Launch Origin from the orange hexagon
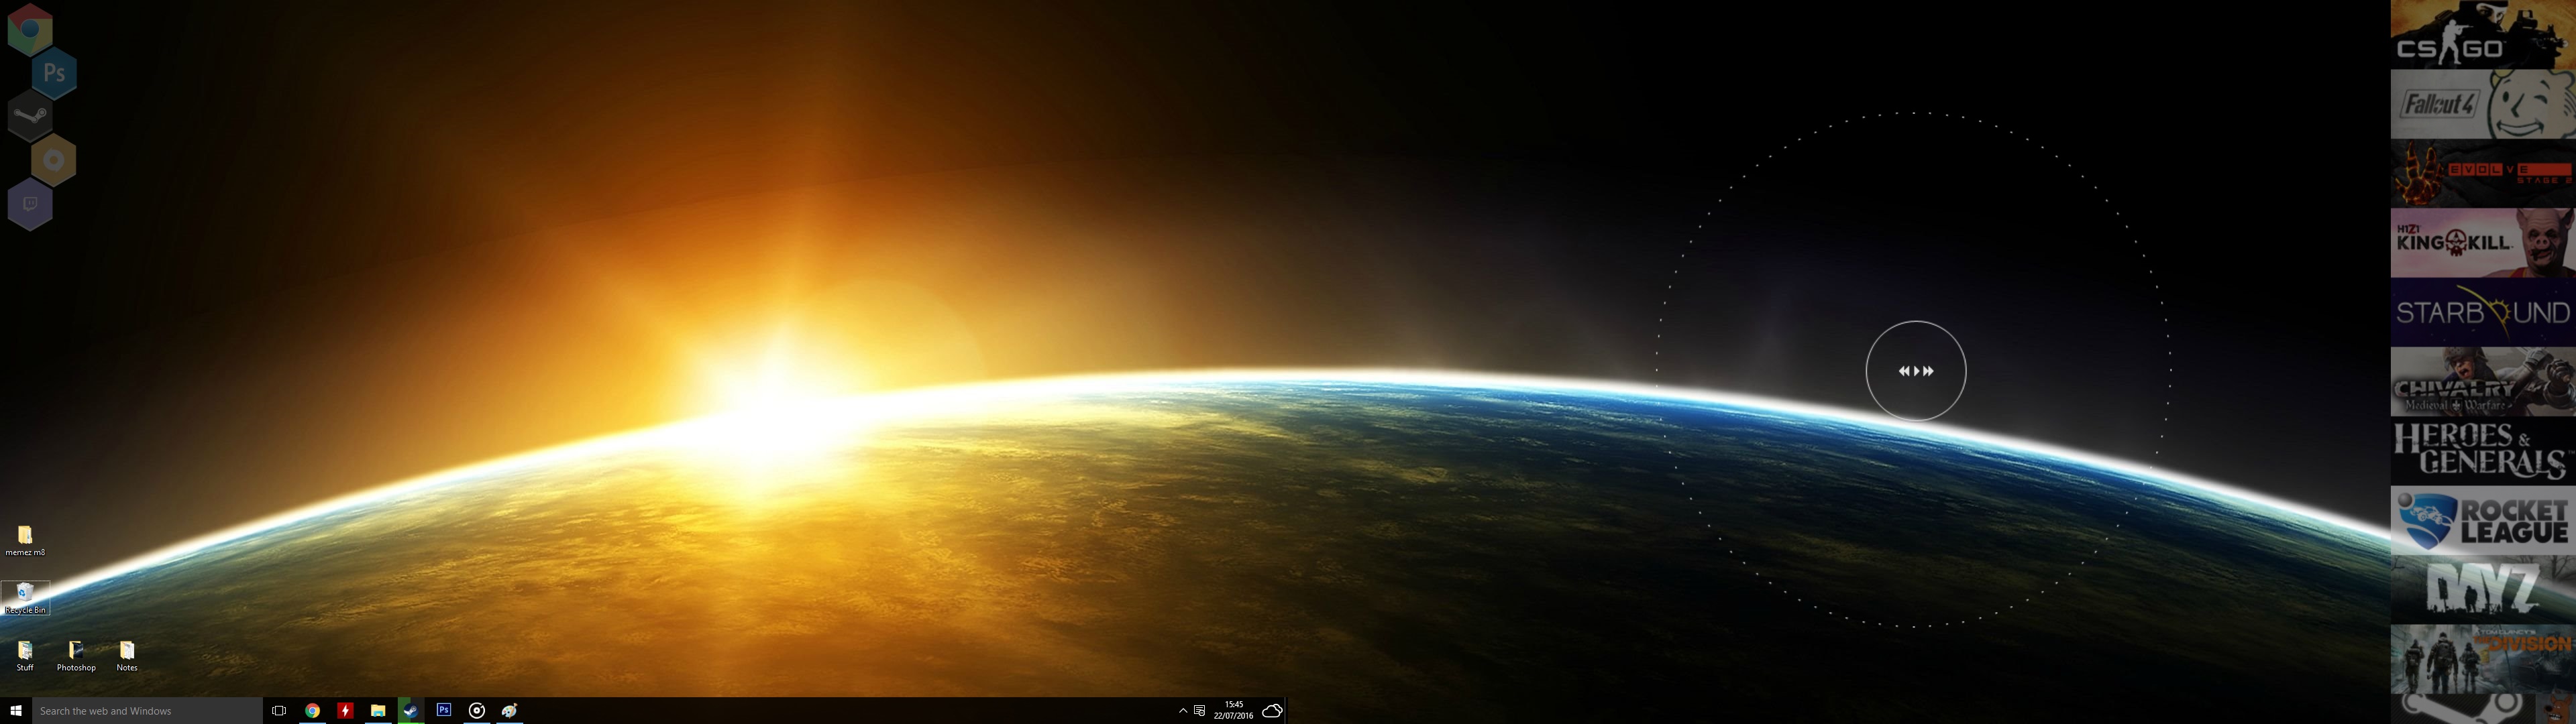The height and width of the screenshot is (724, 2576). (x=54, y=160)
